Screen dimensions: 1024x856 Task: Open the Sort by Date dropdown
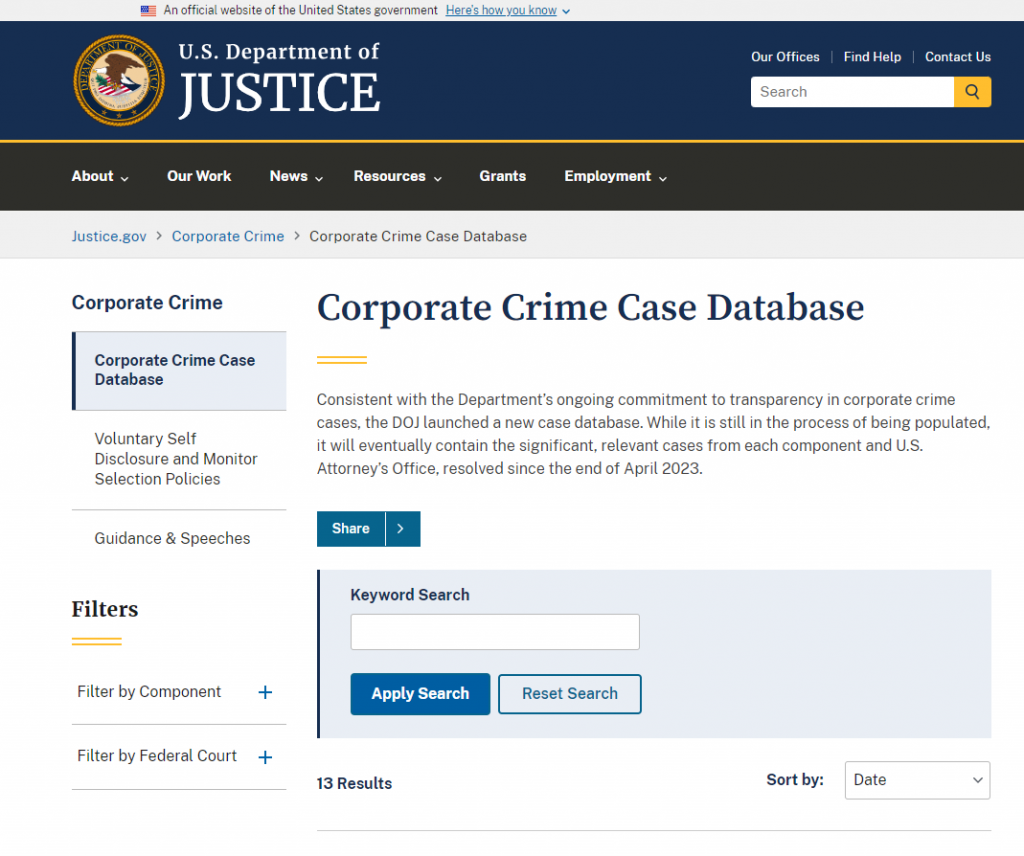click(918, 780)
